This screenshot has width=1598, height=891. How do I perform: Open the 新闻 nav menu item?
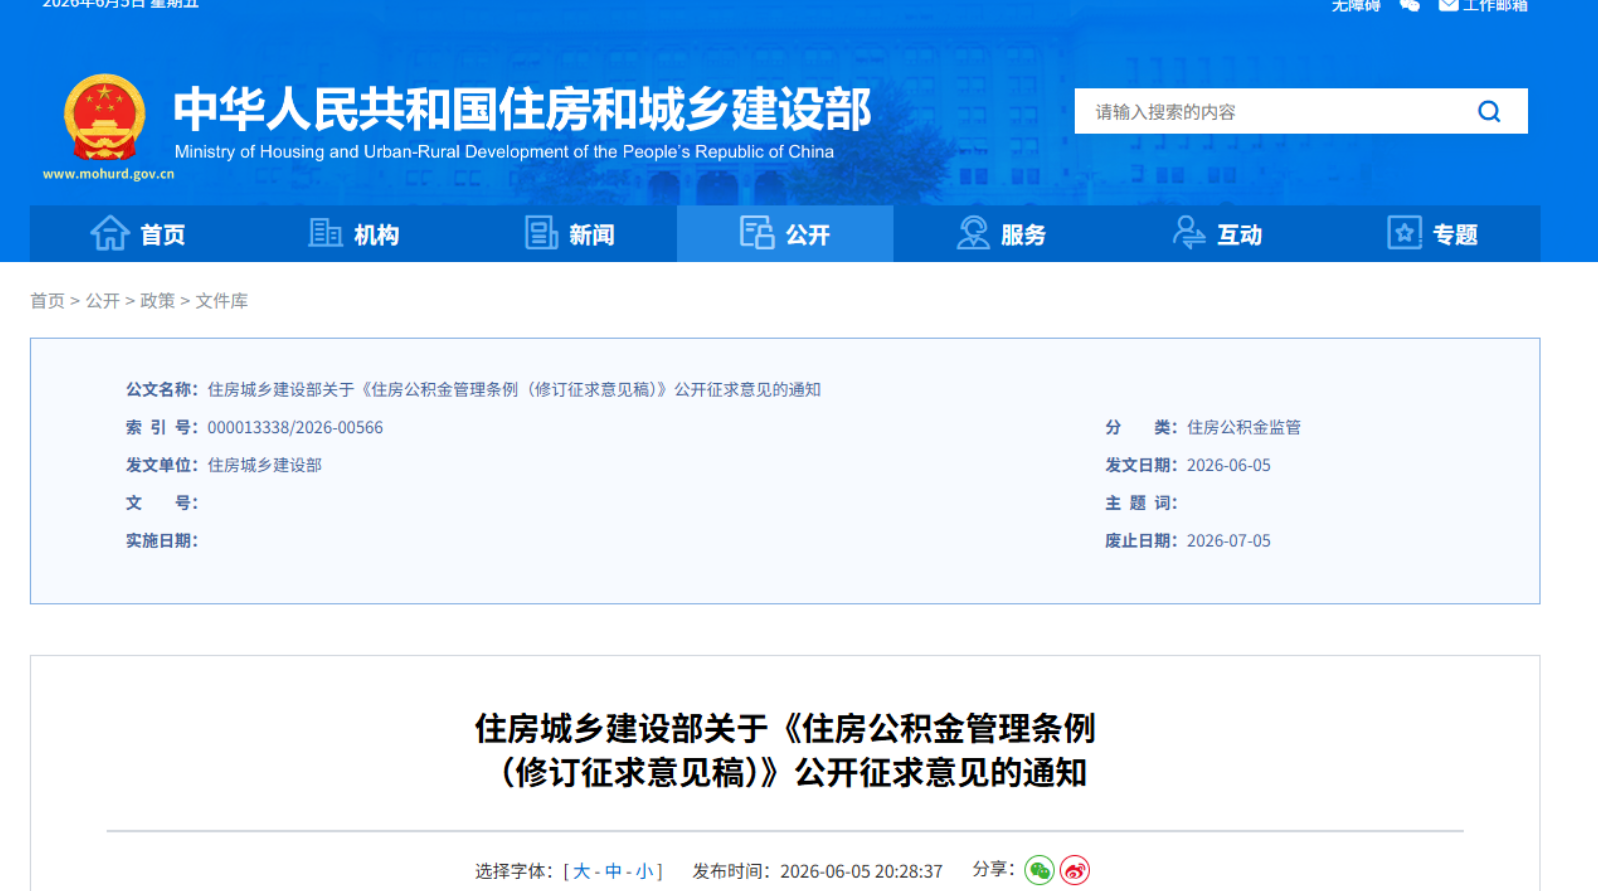pyautogui.click(x=570, y=234)
